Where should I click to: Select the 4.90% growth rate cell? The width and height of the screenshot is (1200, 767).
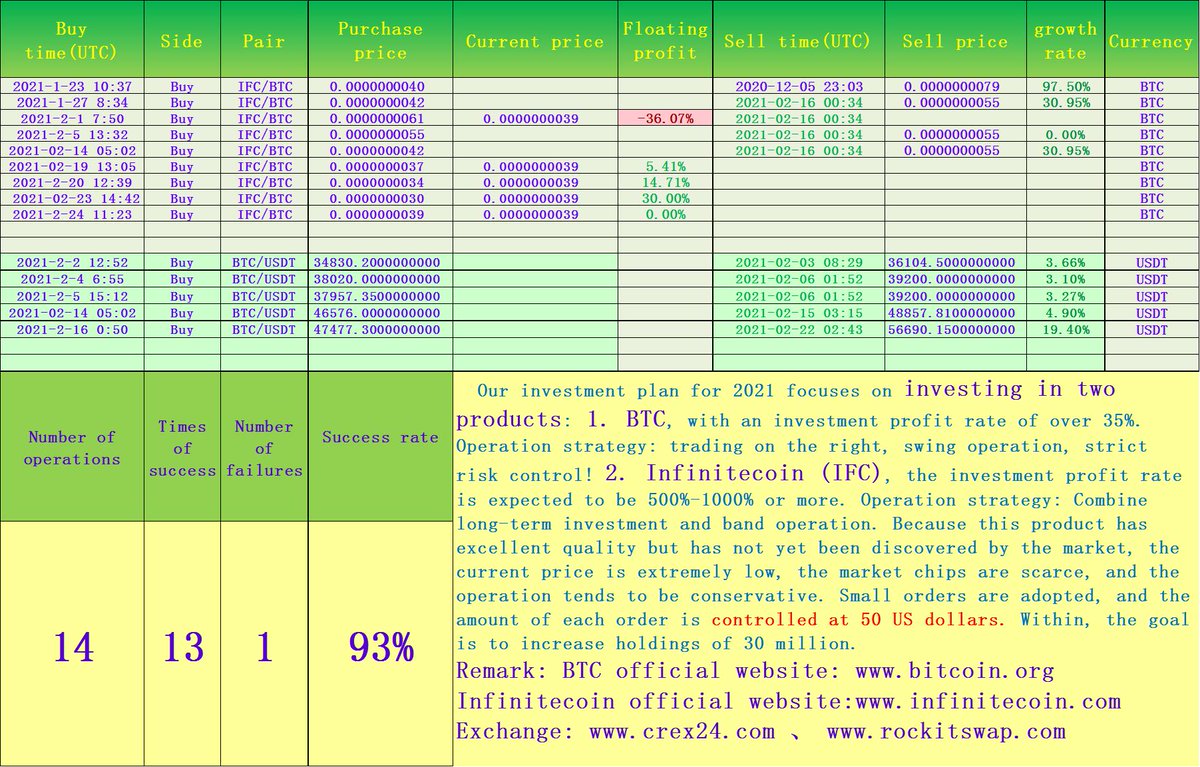pos(1066,313)
